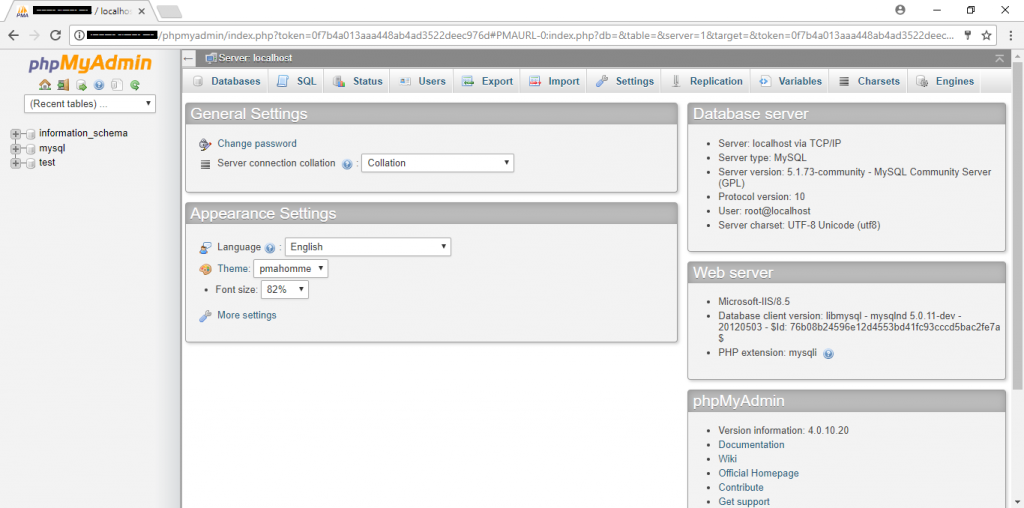Open help icon beside Language label
This screenshot has width=1024, height=508.
pyautogui.click(x=270, y=247)
